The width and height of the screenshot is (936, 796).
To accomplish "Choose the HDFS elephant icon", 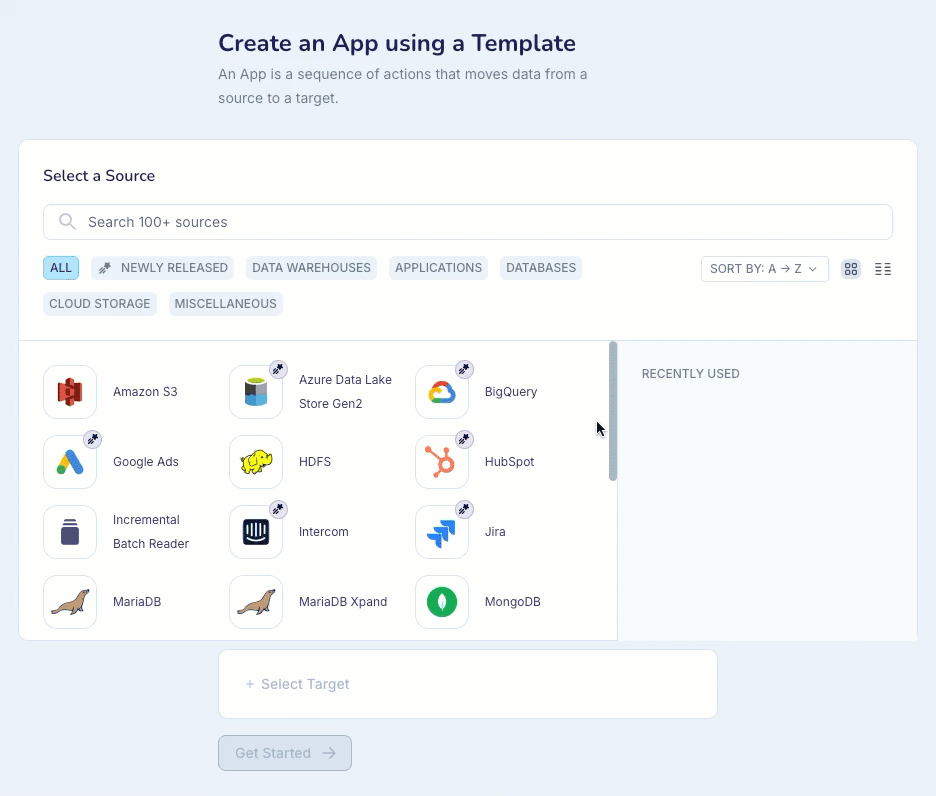I will tap(256, 462).
